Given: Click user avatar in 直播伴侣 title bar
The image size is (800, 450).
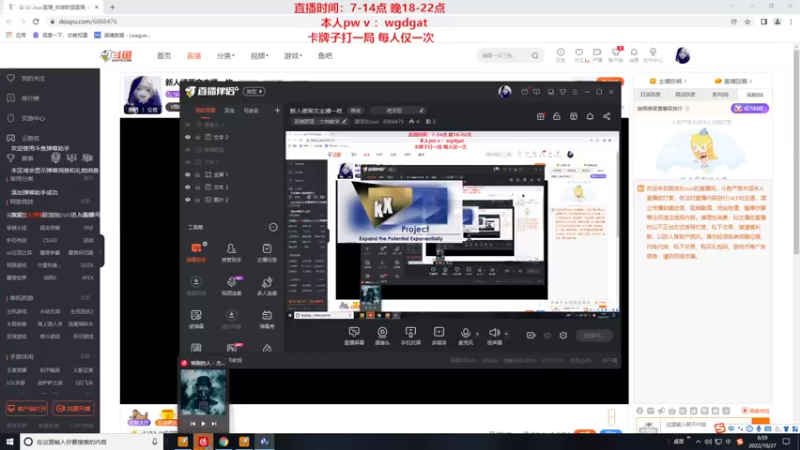Looking at the screenshot, I should 505,91.
